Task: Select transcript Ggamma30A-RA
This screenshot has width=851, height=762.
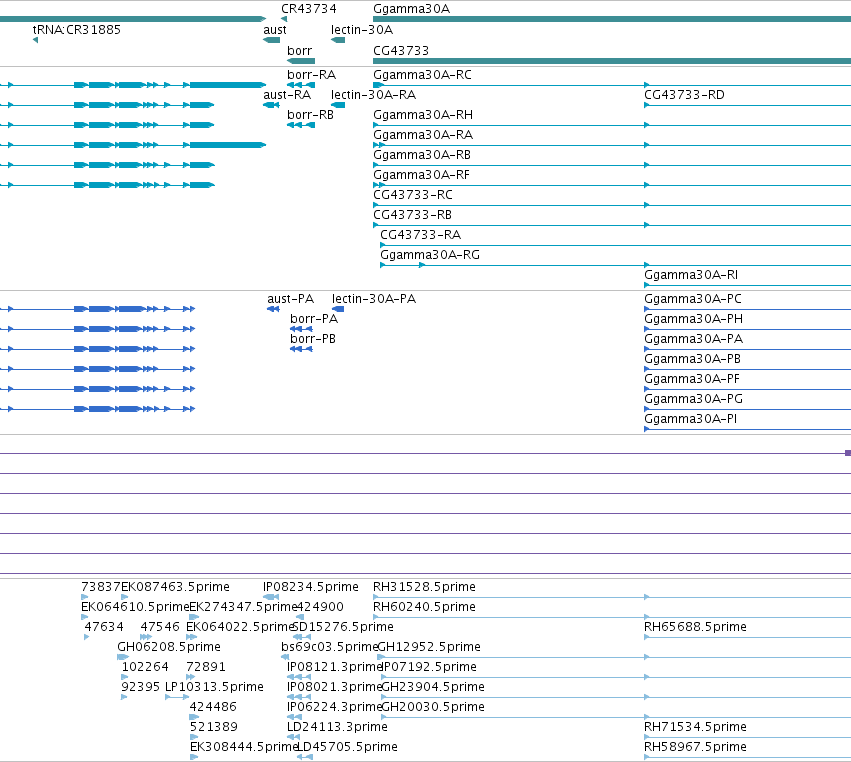Action: (x=423, y=135)
